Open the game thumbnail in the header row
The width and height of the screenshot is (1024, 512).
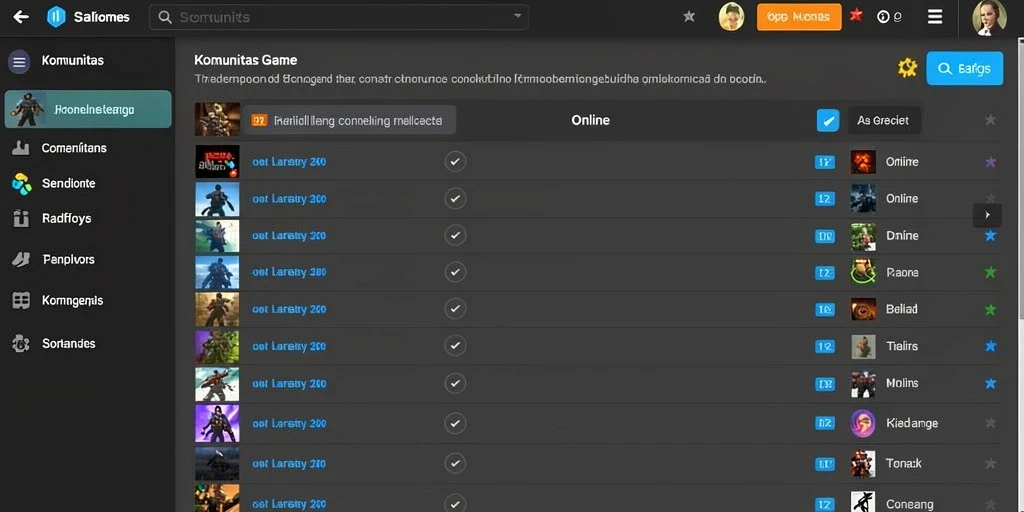click(217, 120)
